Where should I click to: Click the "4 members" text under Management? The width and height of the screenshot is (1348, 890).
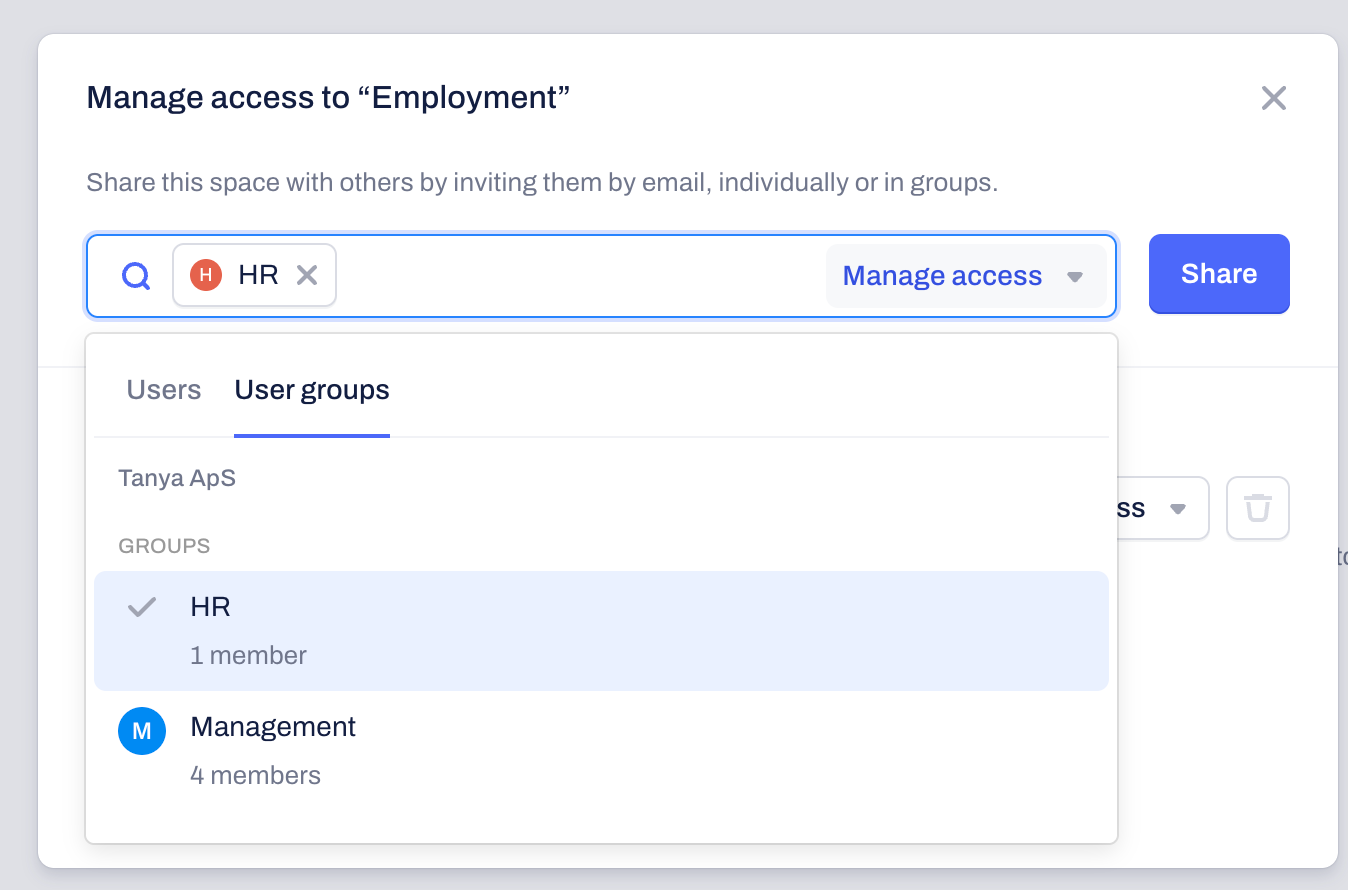pyautogui.click(x=255, y=775)
